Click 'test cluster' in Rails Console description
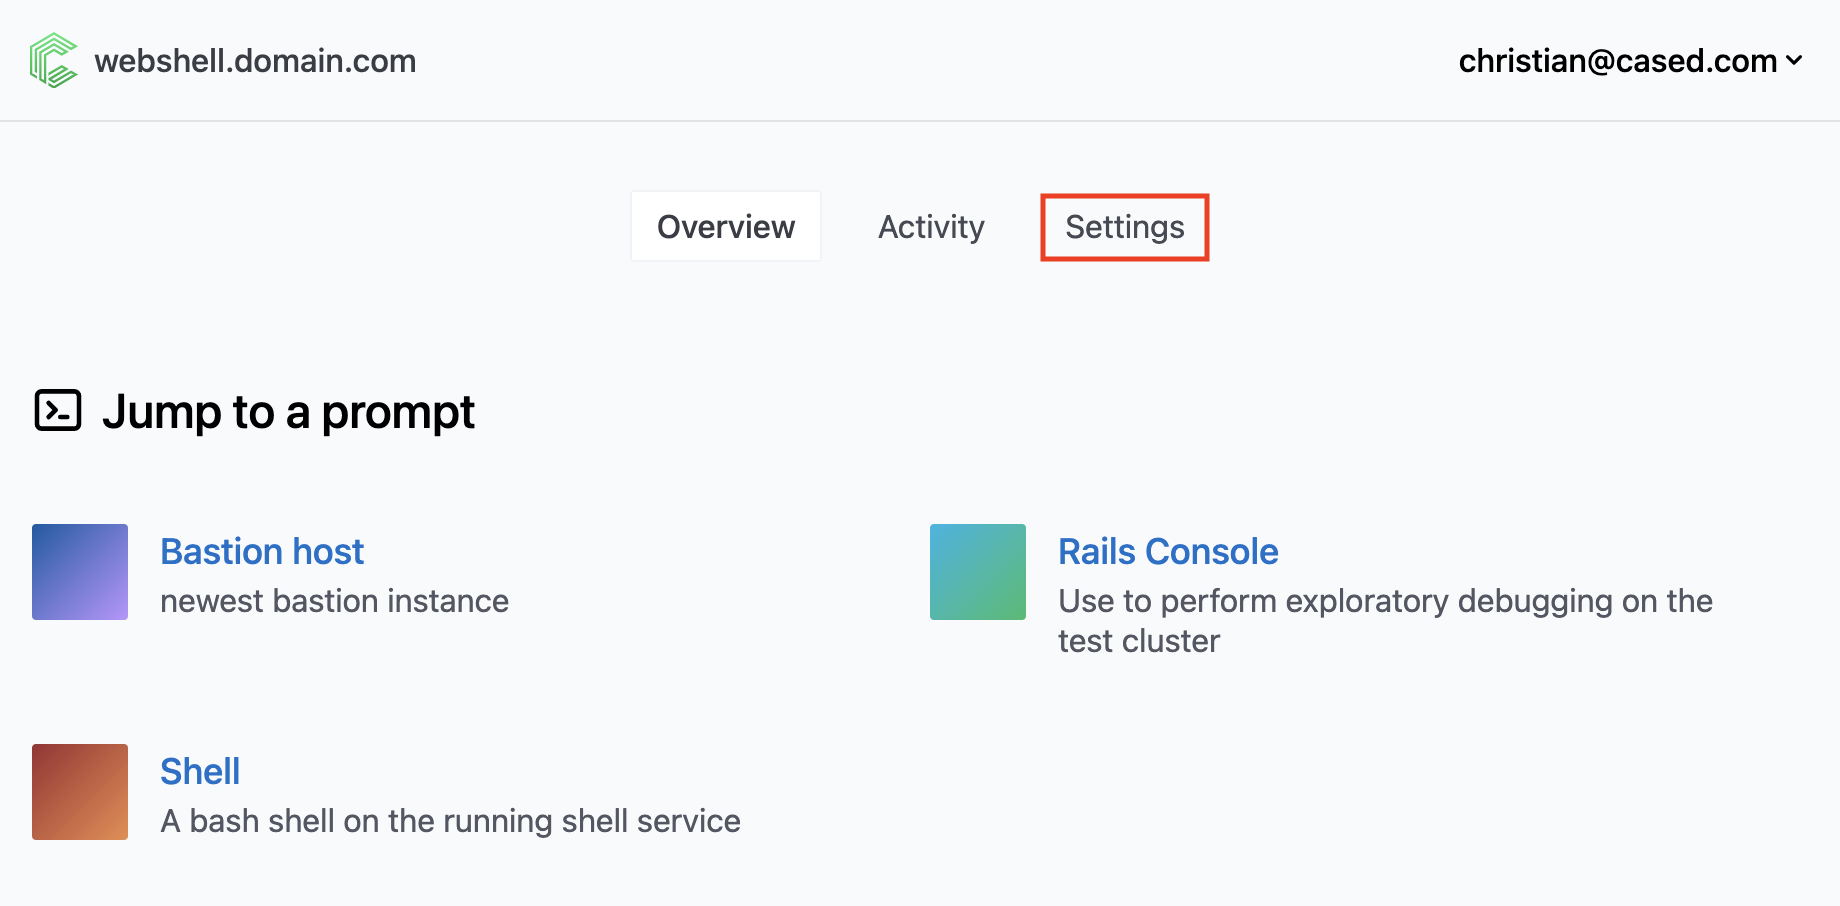 [1139, 641]
